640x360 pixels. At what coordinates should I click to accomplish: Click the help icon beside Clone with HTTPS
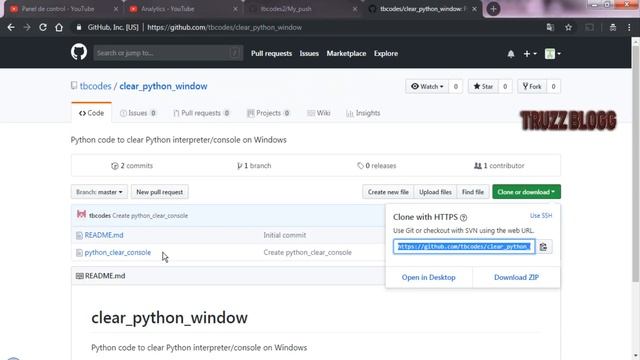point(463,218)
